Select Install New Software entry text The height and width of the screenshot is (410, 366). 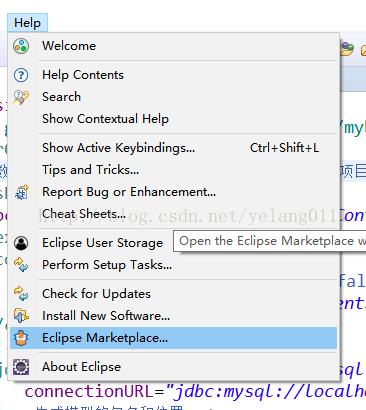(x=106, y=316)
